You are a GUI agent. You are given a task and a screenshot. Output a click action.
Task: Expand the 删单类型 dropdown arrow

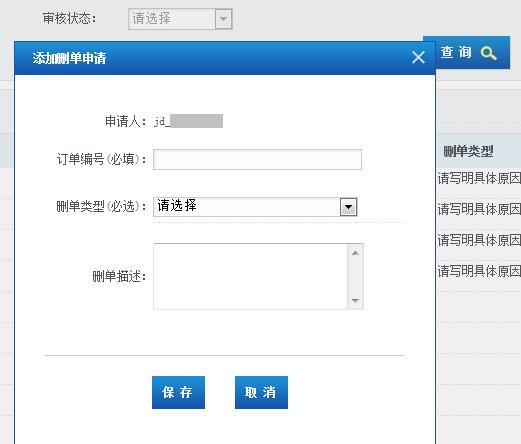coord(348,207)
